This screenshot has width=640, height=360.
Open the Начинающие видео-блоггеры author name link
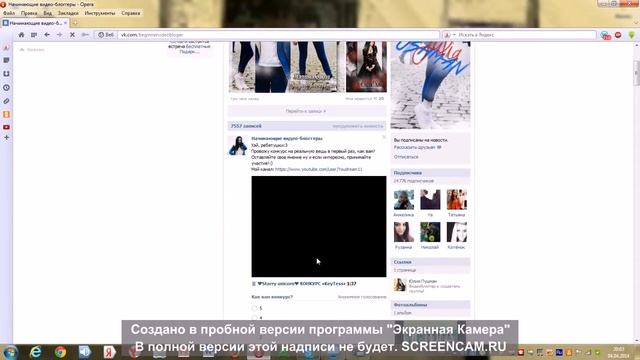point(287,138)
